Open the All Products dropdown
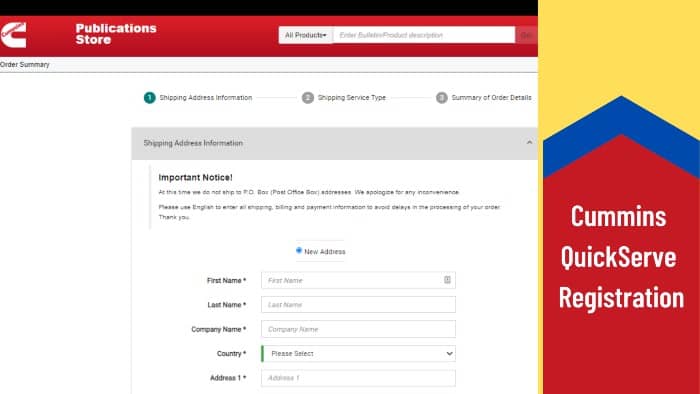Viewport: 700px width, 394px height. pyautogui.click(x=305, y=35)
